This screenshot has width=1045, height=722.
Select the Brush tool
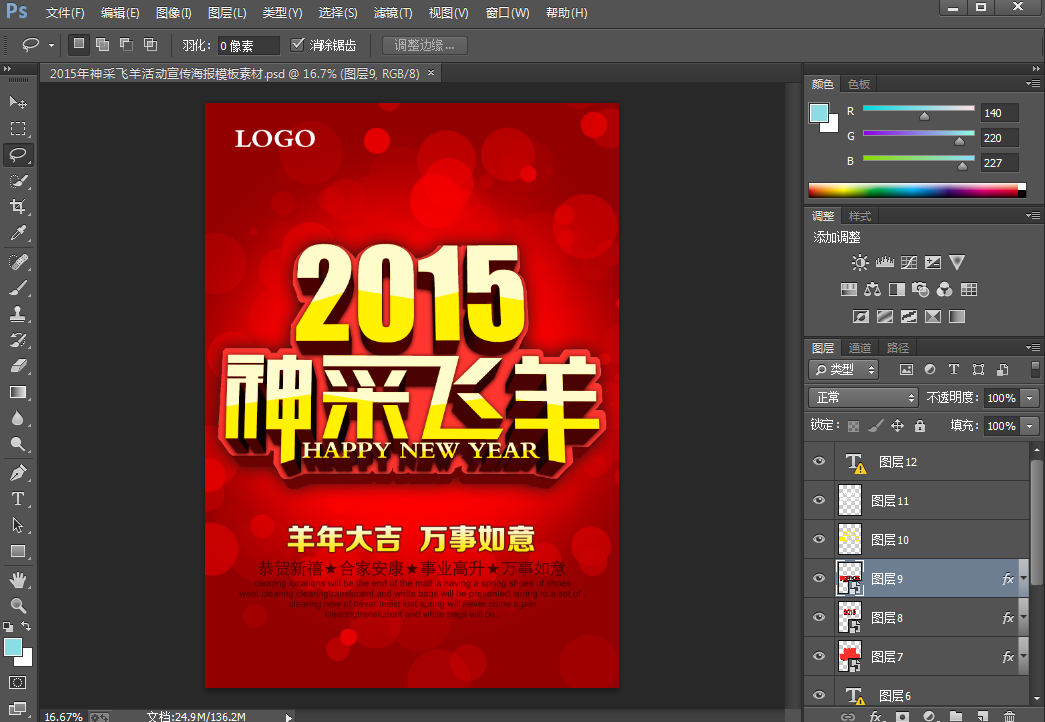[x=18, y=287]
